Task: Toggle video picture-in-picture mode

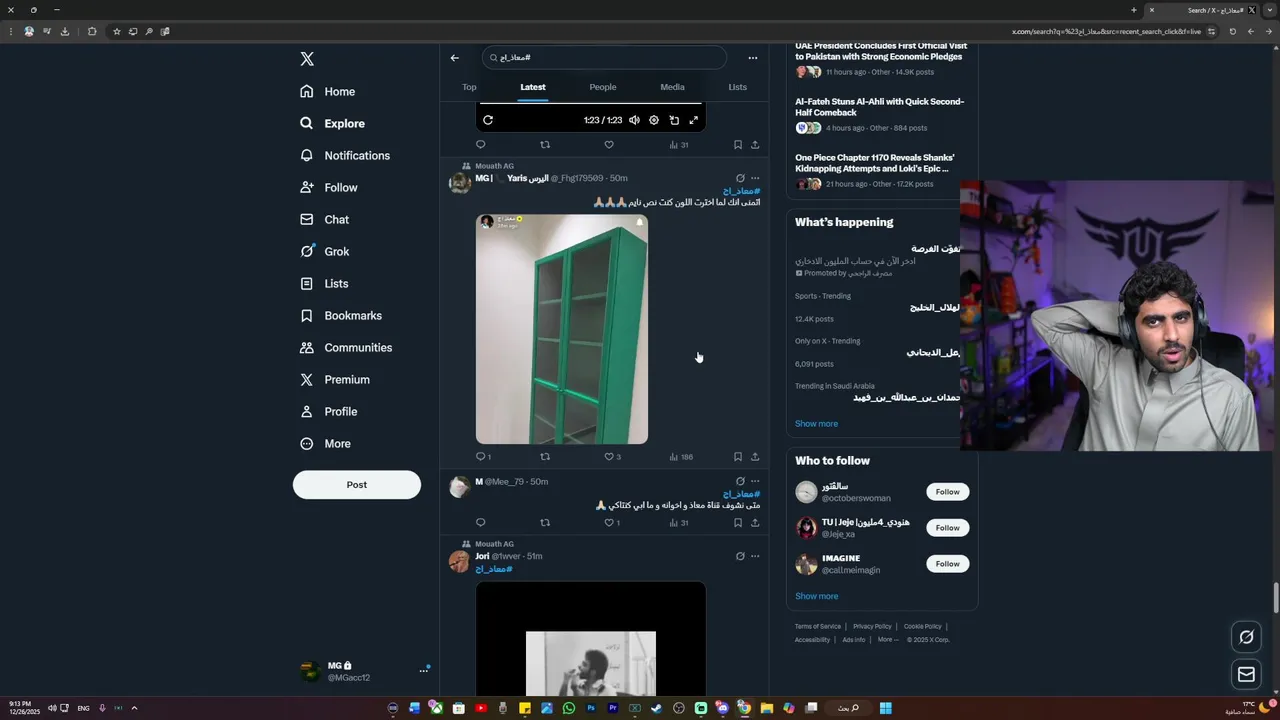Action: (x=674, y=120)
